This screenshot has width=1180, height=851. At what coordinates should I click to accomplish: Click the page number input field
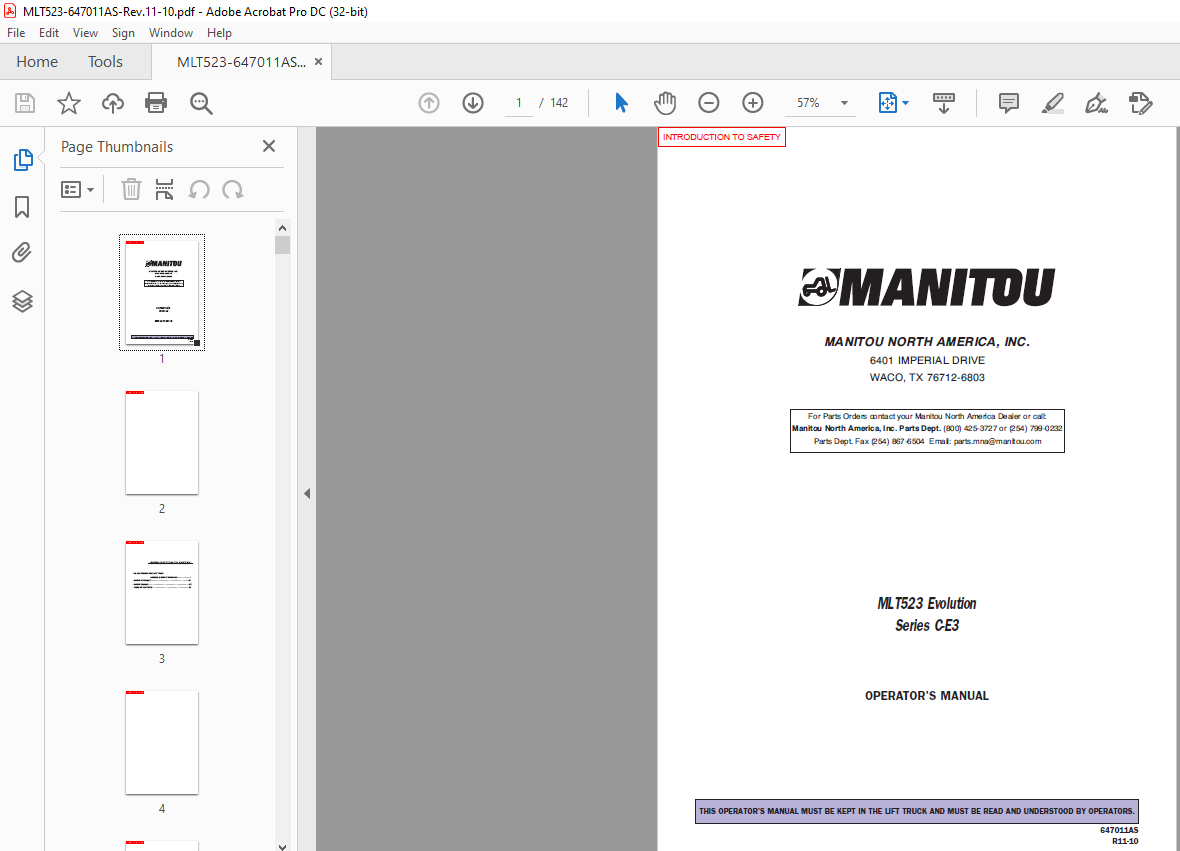[519, 103]
